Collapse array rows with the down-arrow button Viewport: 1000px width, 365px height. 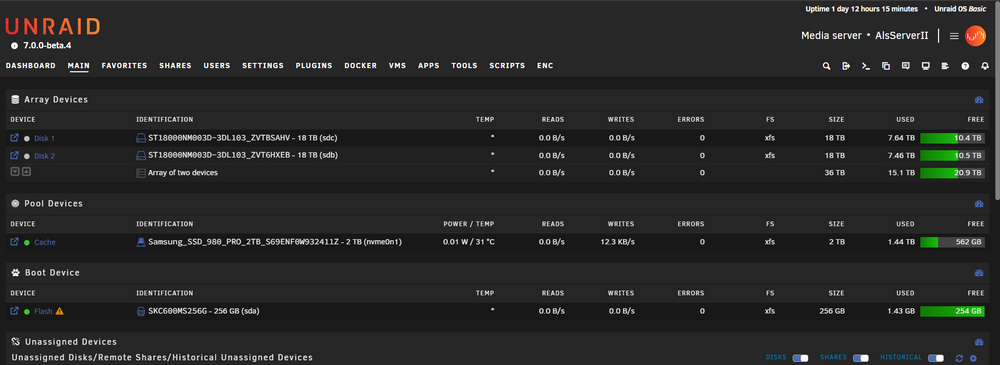(x=15, y=172)
